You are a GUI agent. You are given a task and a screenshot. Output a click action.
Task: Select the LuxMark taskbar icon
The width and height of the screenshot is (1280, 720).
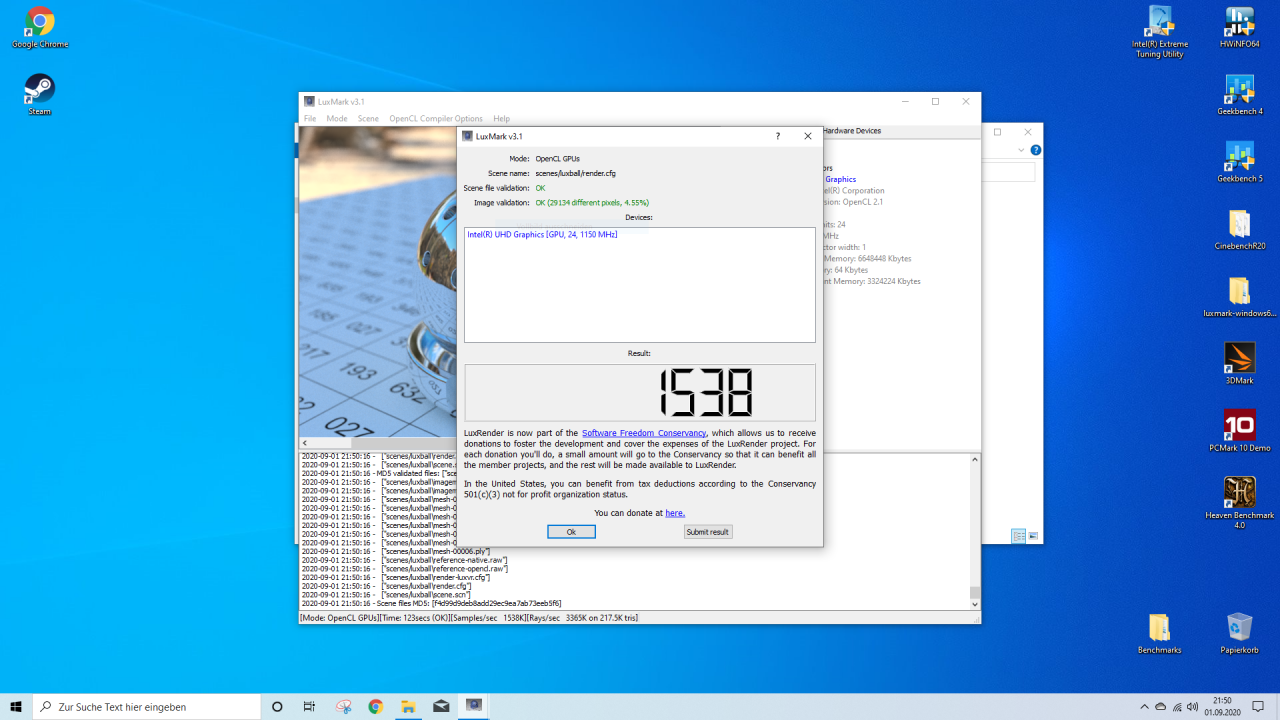[474, 706]
